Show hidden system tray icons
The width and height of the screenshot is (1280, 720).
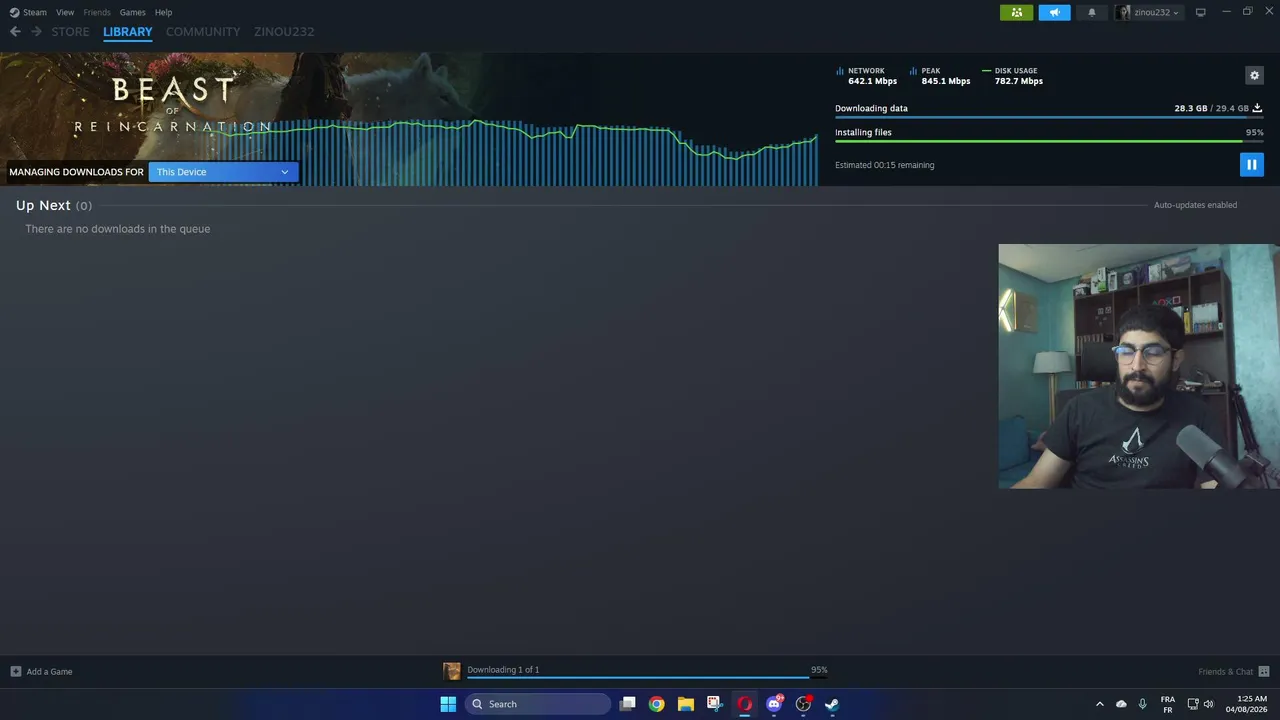1099,704
